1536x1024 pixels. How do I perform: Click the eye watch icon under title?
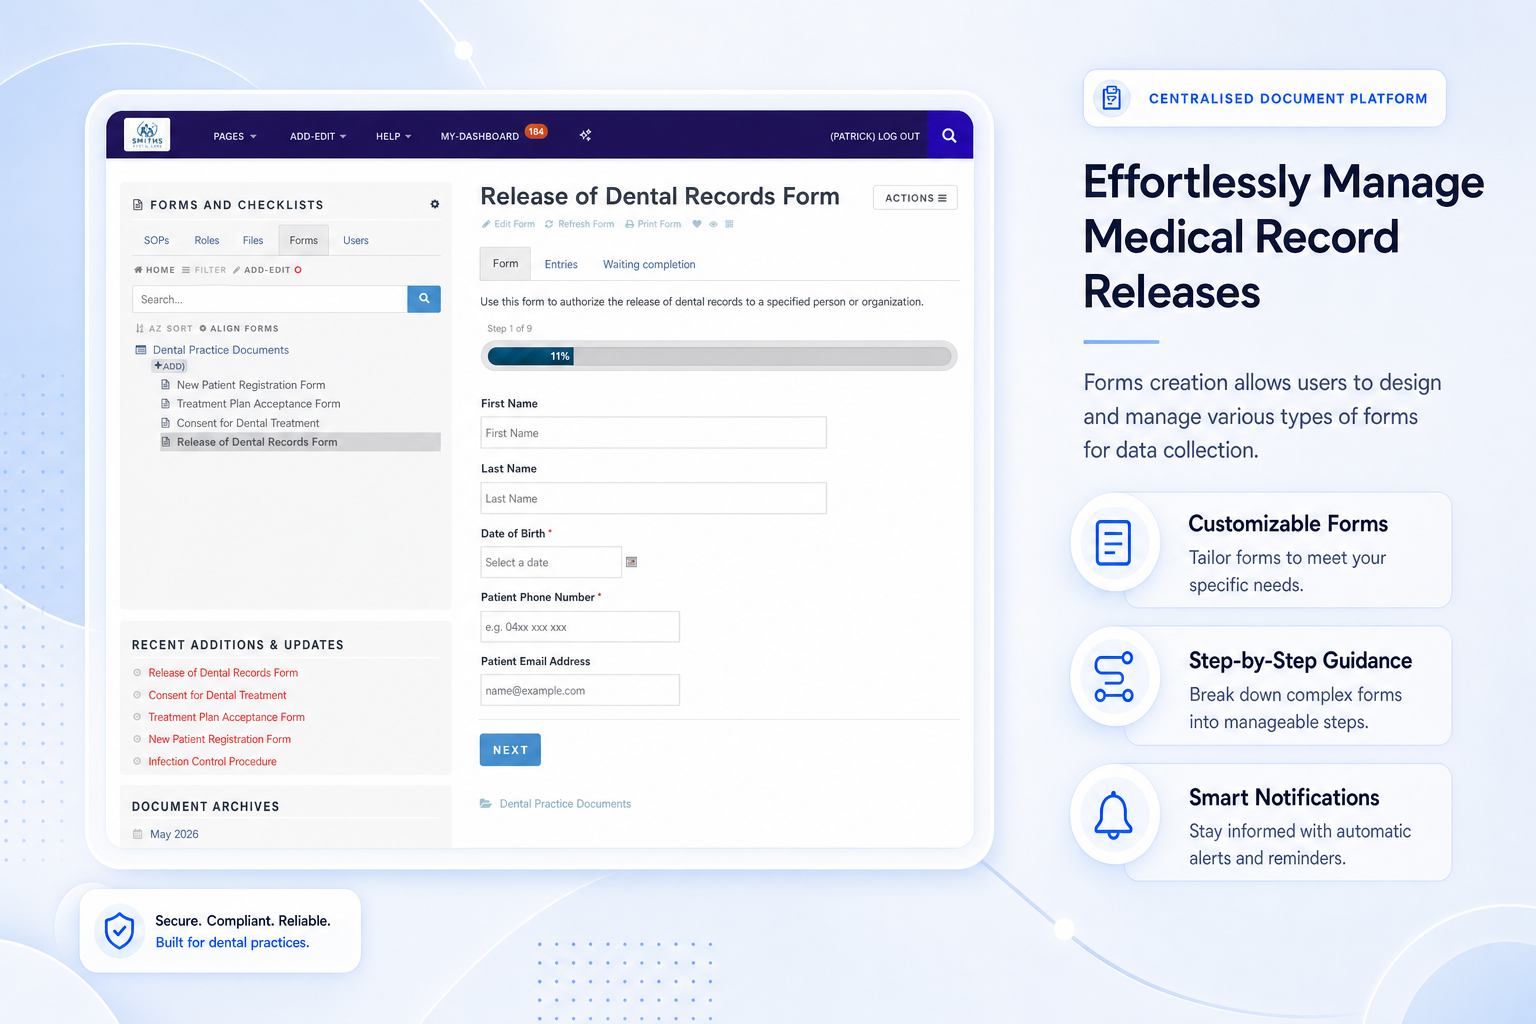point(713,224)
